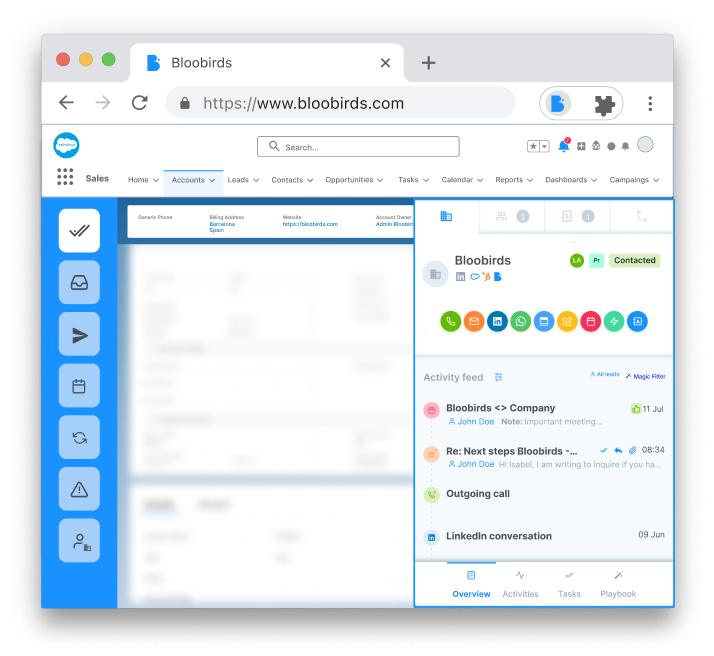The image size is (714, 656).
Task: Toggle the Magic Filter in activity feed
Action: pos(645,376)
